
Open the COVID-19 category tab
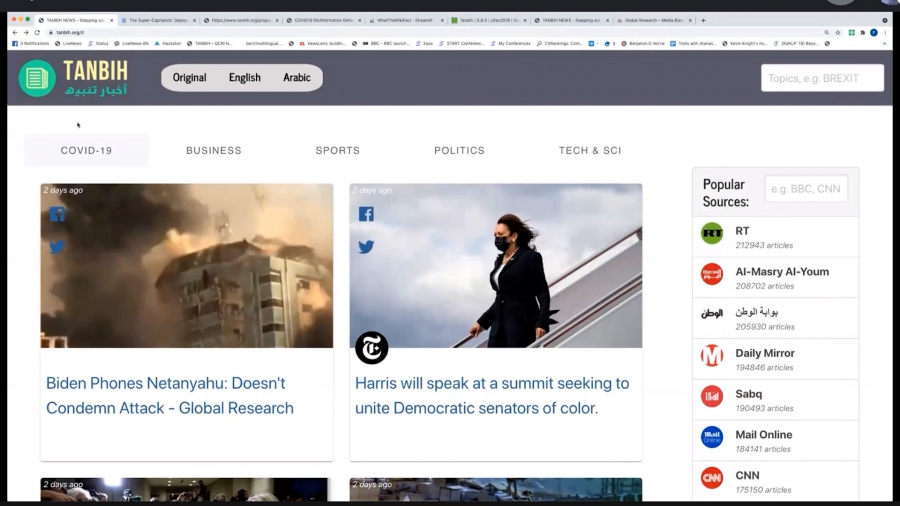click(86, 150)
